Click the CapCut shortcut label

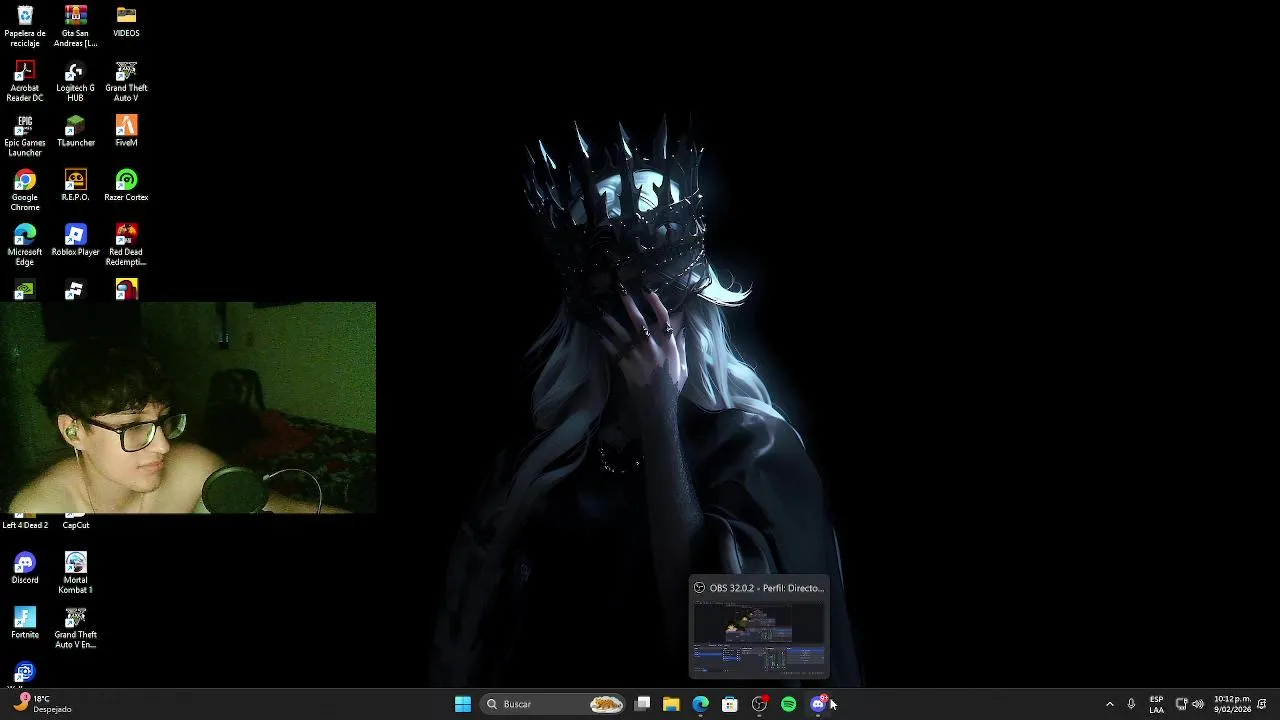click(x=76, y=525)
